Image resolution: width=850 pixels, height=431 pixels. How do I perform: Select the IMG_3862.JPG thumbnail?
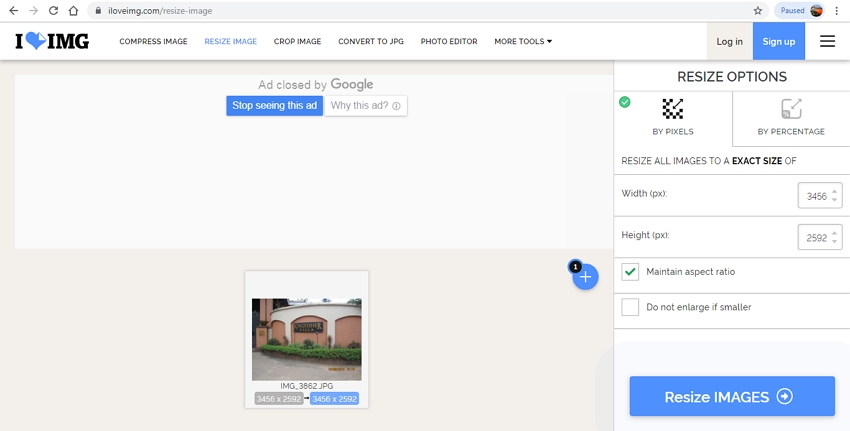[x=307, y=339]
